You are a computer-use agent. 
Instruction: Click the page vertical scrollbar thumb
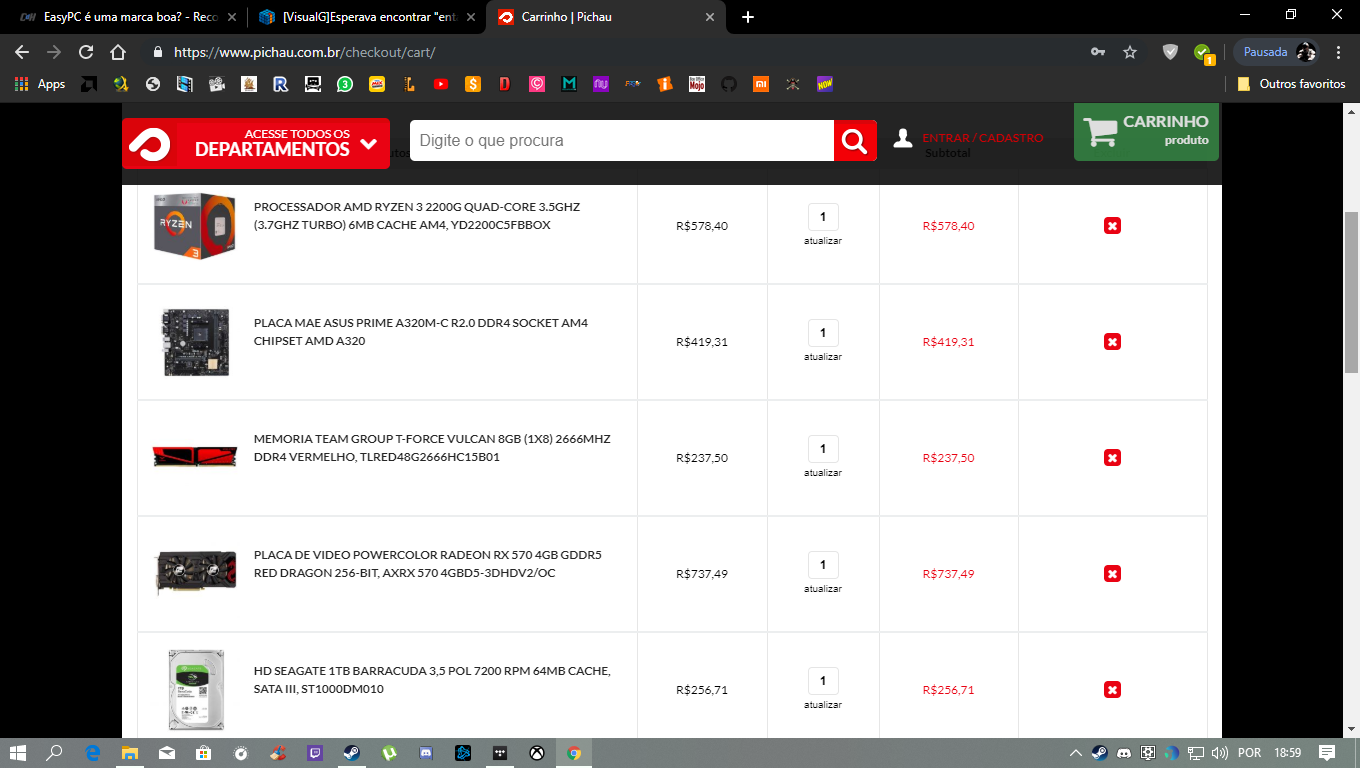click(x=1351, y=291)
